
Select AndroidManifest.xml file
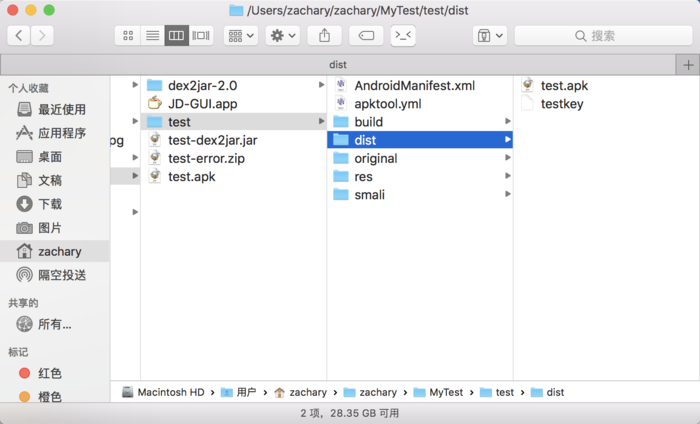click(420, 85)
